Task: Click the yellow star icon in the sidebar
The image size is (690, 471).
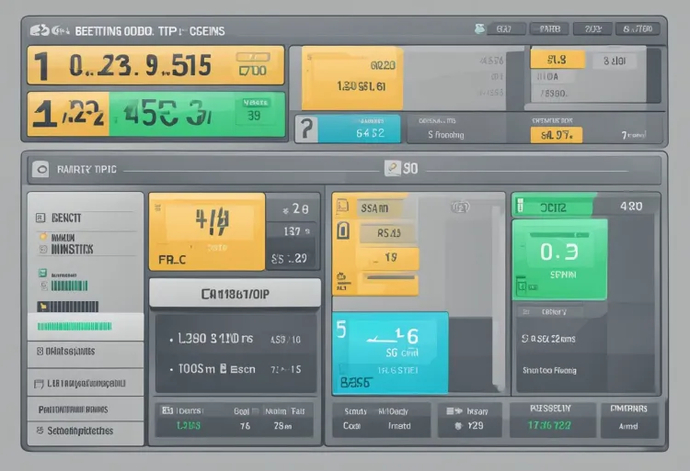Action: point(43,237)
